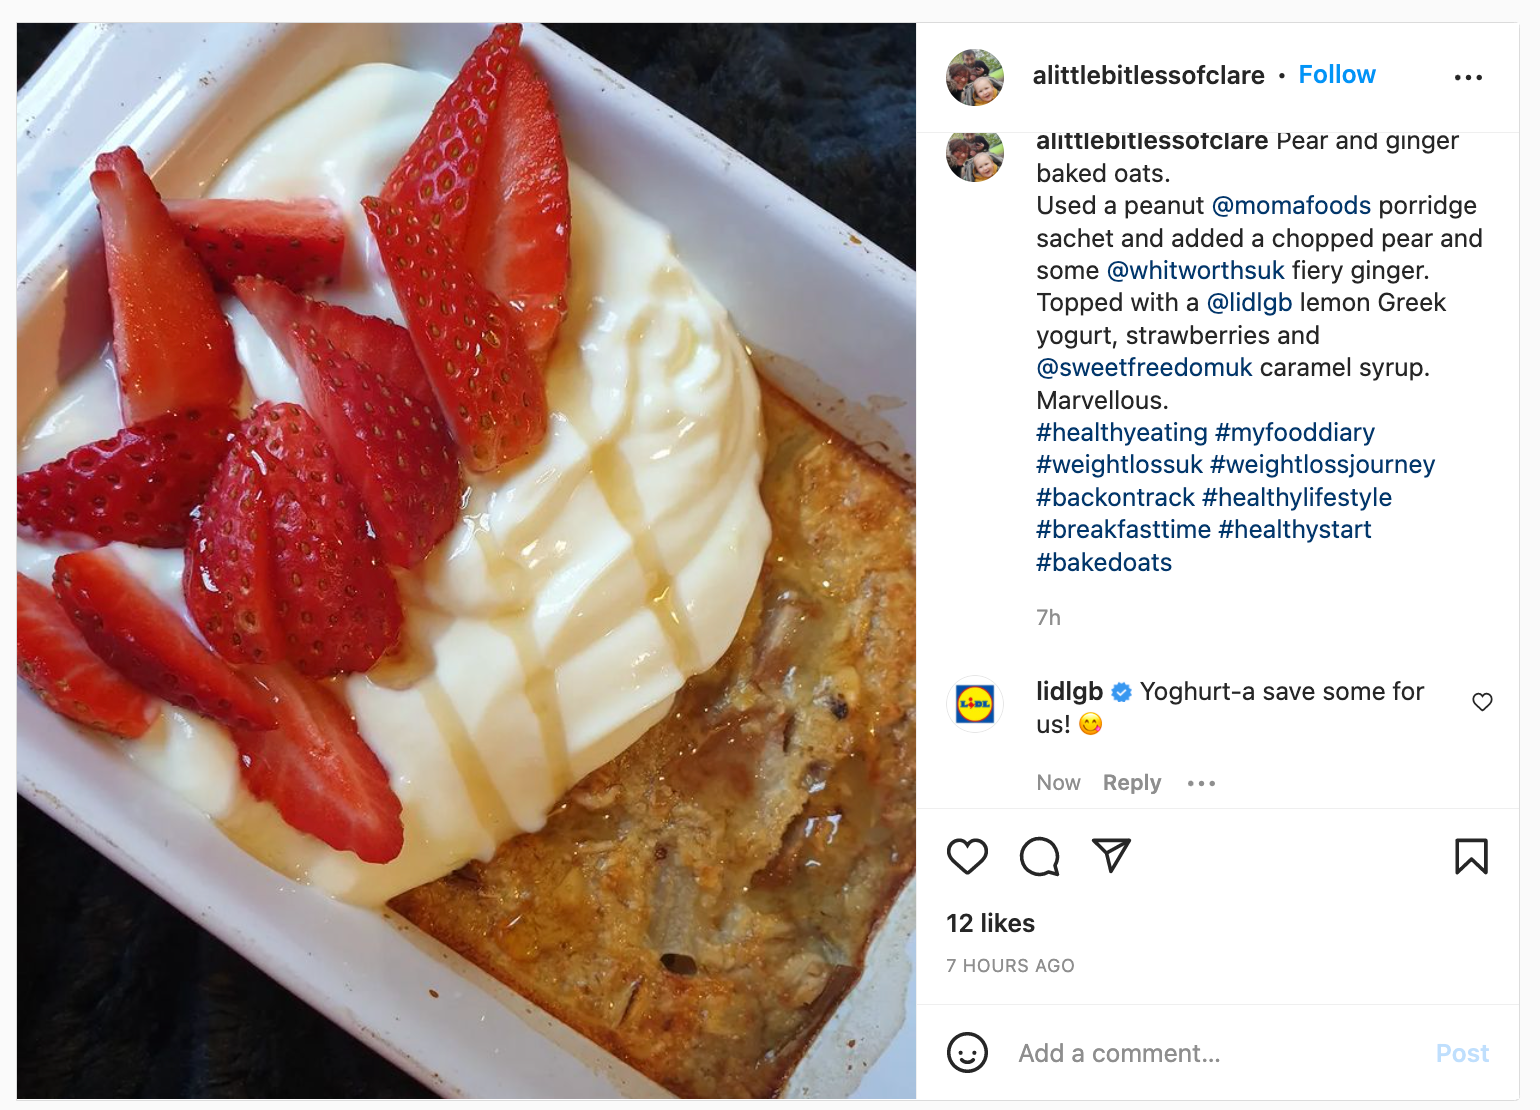Like the post with the heart icon
Viewport: 1540px width, 1110px height.
[967, 856]
